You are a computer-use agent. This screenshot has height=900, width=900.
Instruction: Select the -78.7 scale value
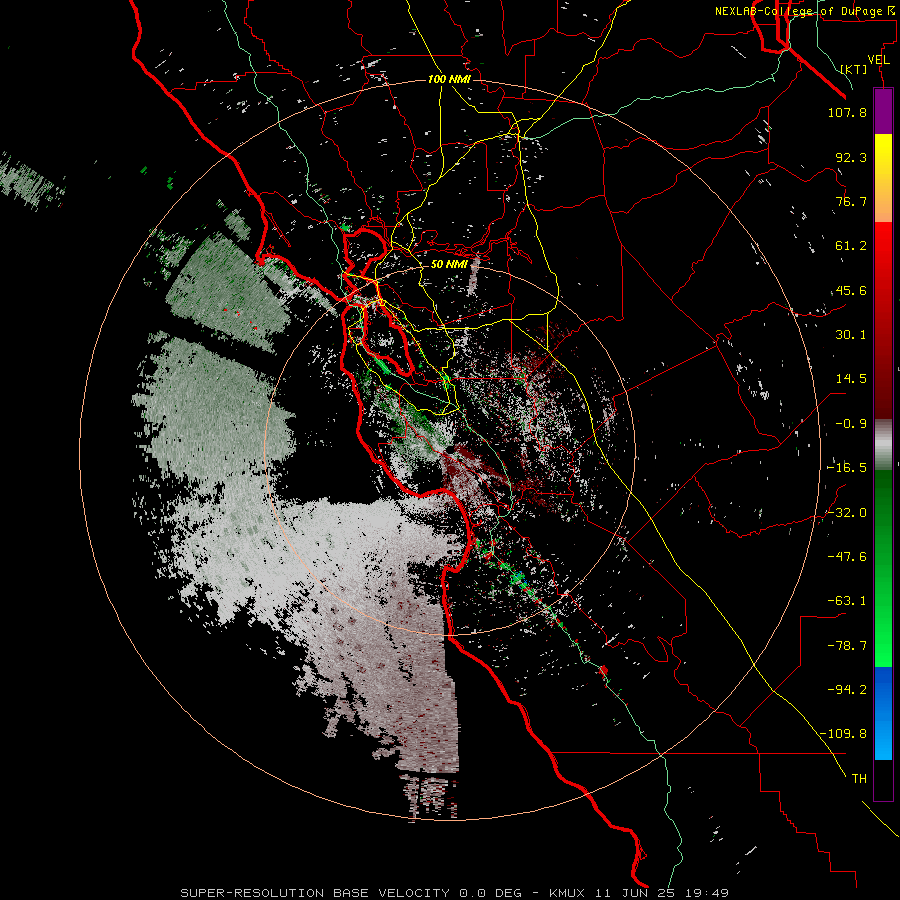[x=847, y=646]
